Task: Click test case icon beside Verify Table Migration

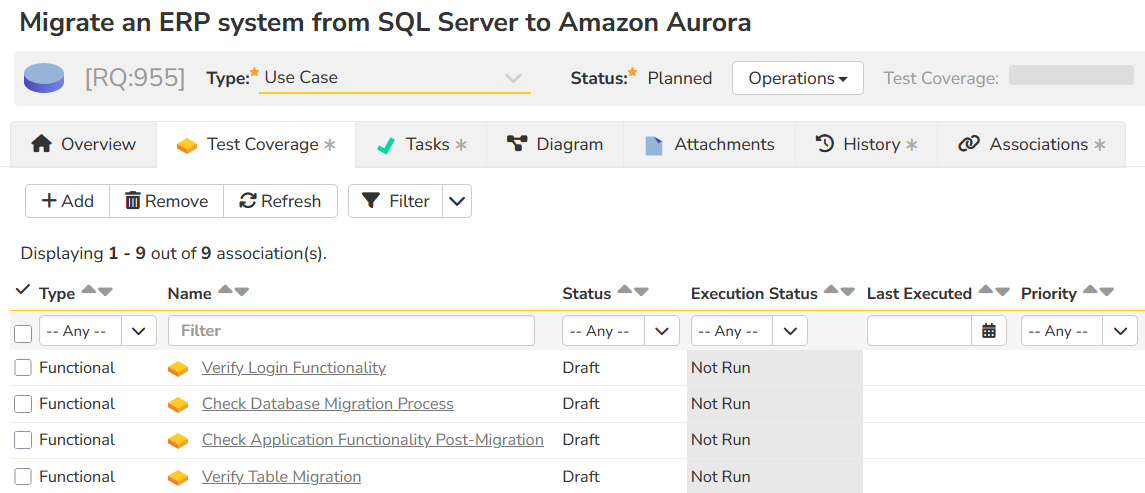Action: coord(178,477)
